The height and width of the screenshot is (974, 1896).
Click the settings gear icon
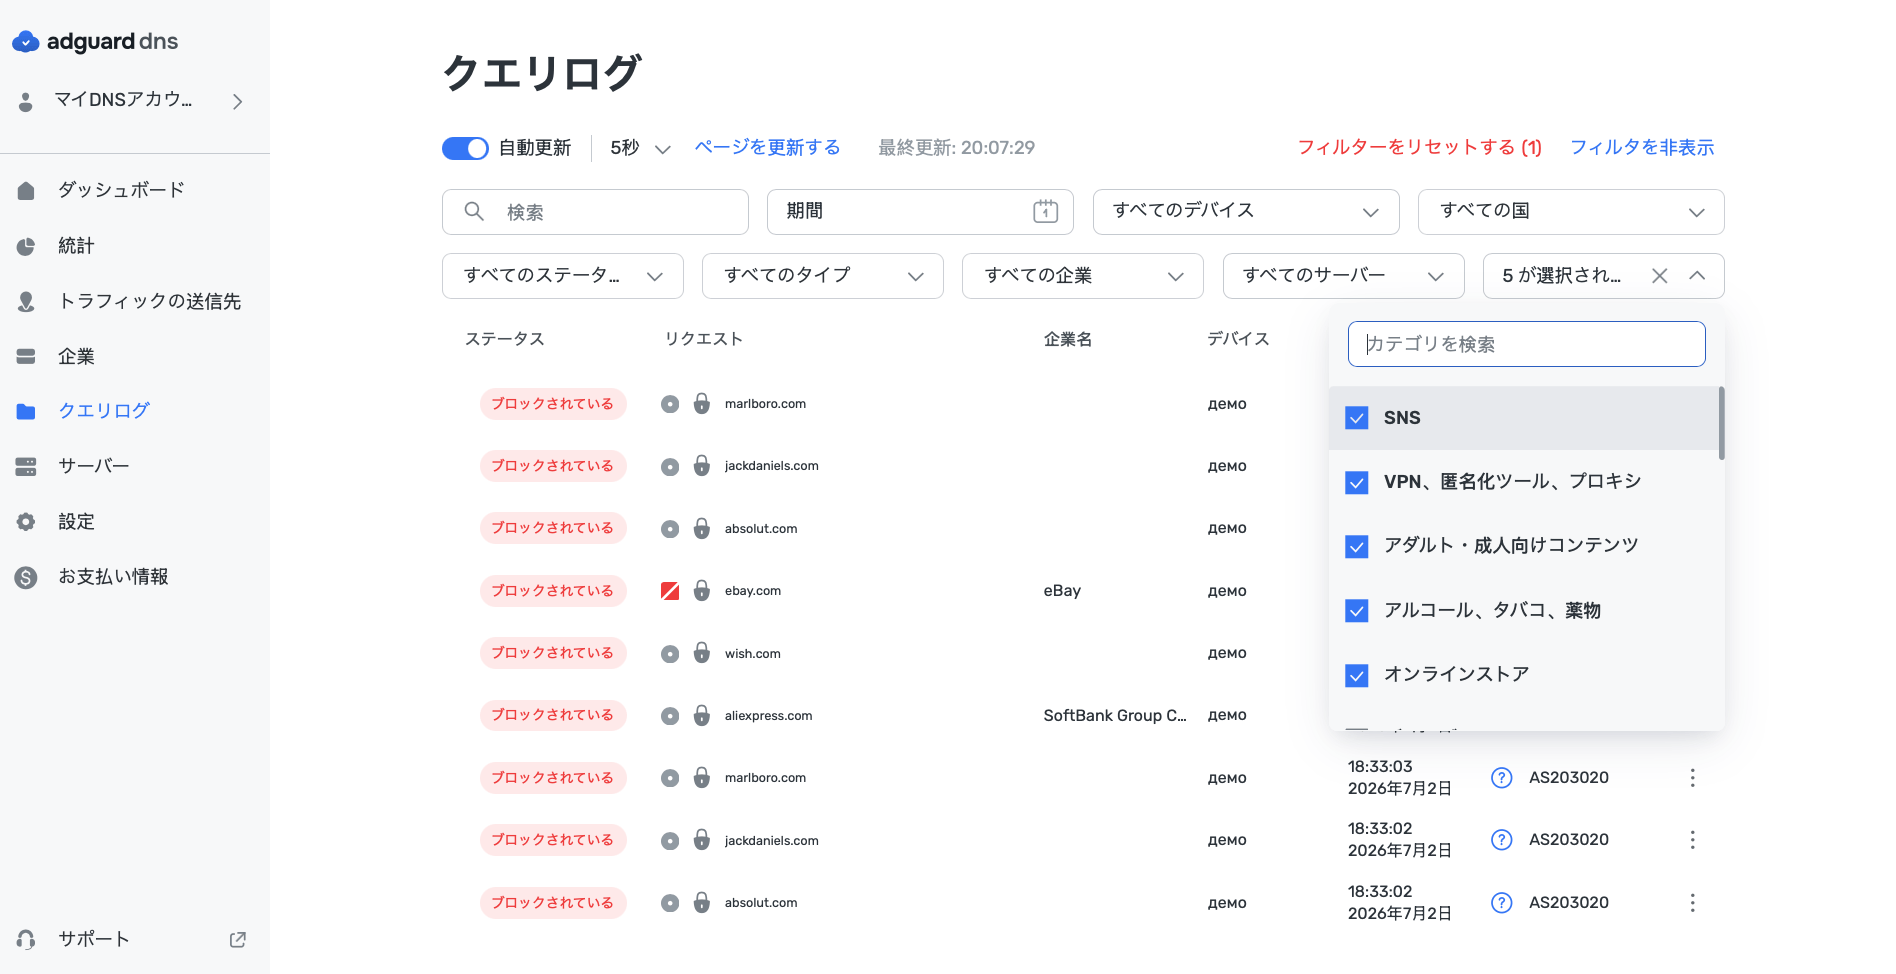point(26,521)
